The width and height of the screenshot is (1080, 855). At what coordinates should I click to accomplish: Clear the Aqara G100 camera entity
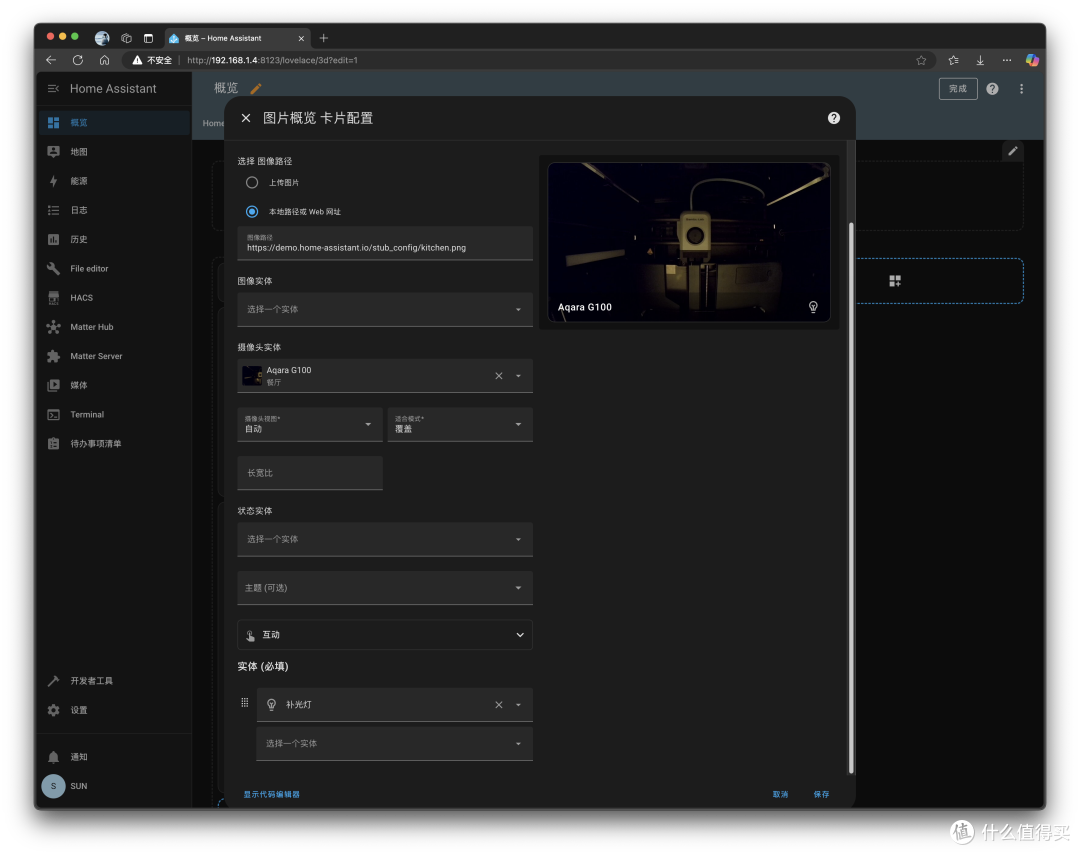pos(499,375)
